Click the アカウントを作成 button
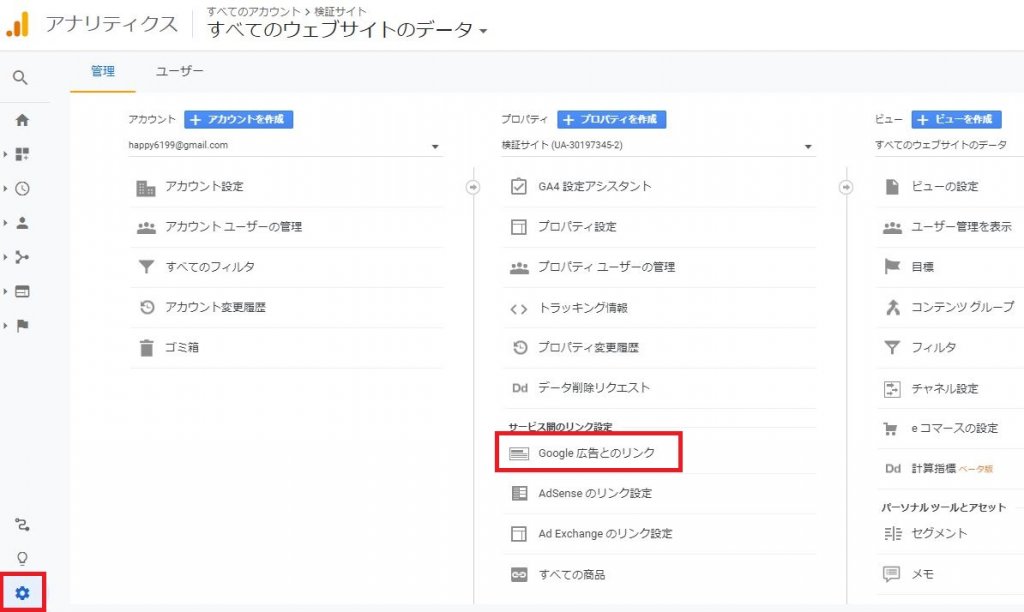This screenshot has width=1024, height=612. click(238, 120)
